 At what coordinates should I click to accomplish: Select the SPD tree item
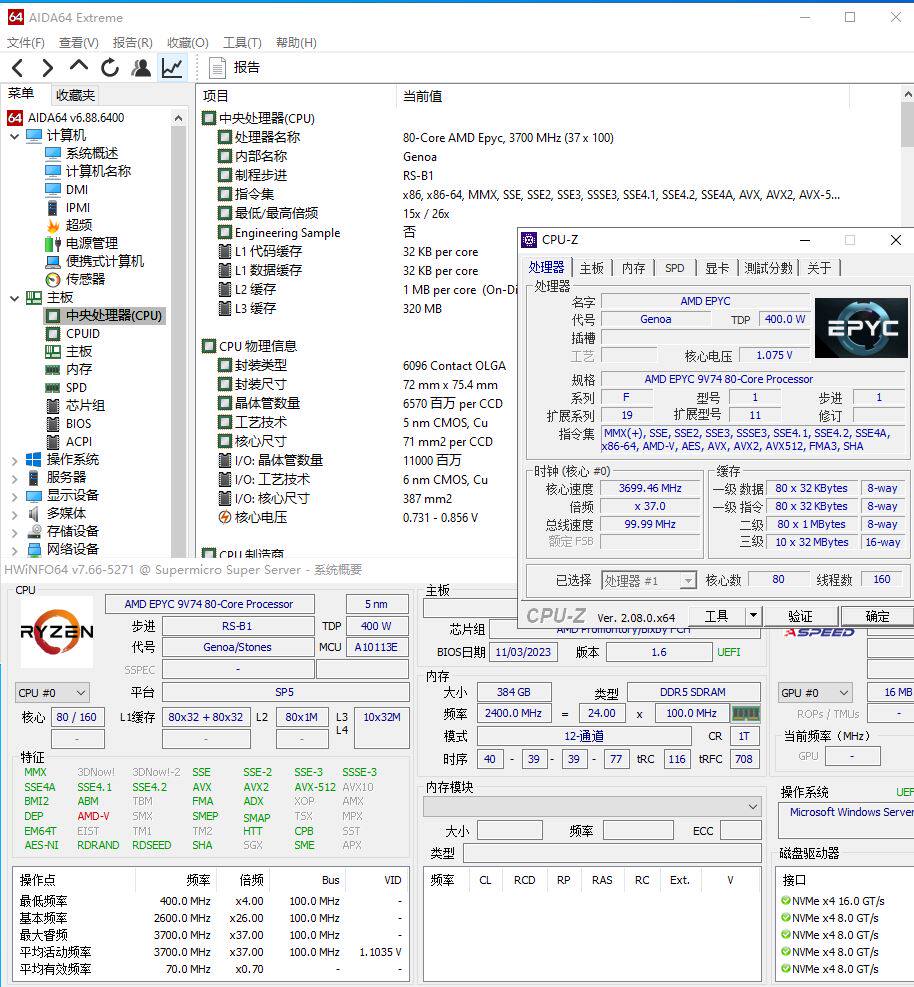pos(76,388)
